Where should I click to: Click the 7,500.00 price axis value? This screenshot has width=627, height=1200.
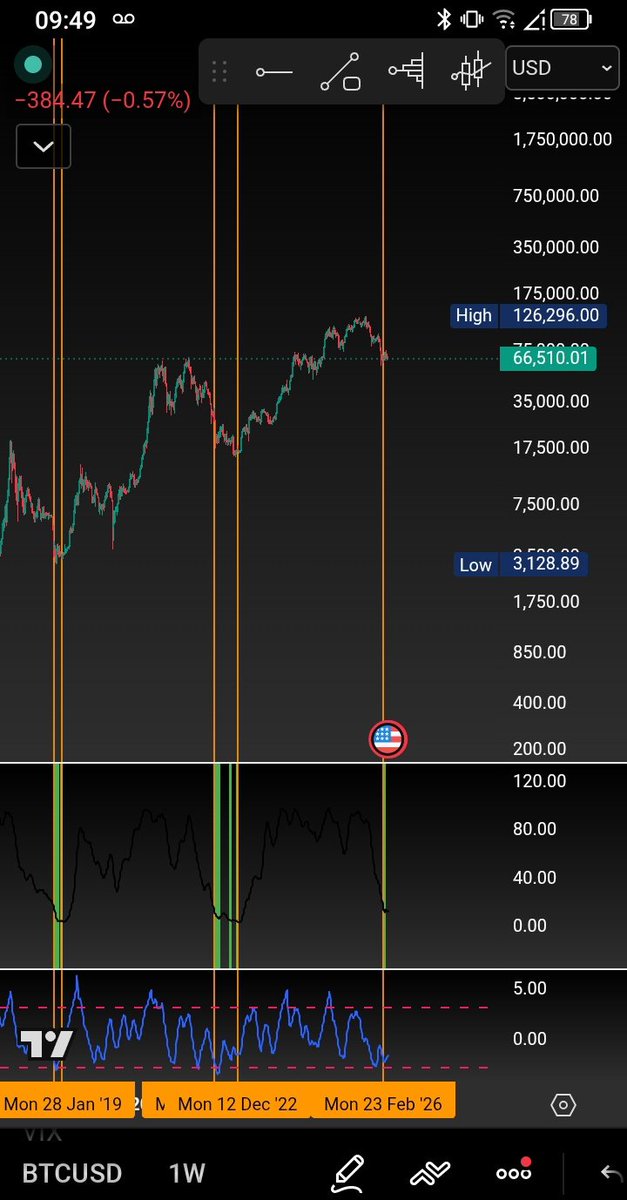point(546,504)
